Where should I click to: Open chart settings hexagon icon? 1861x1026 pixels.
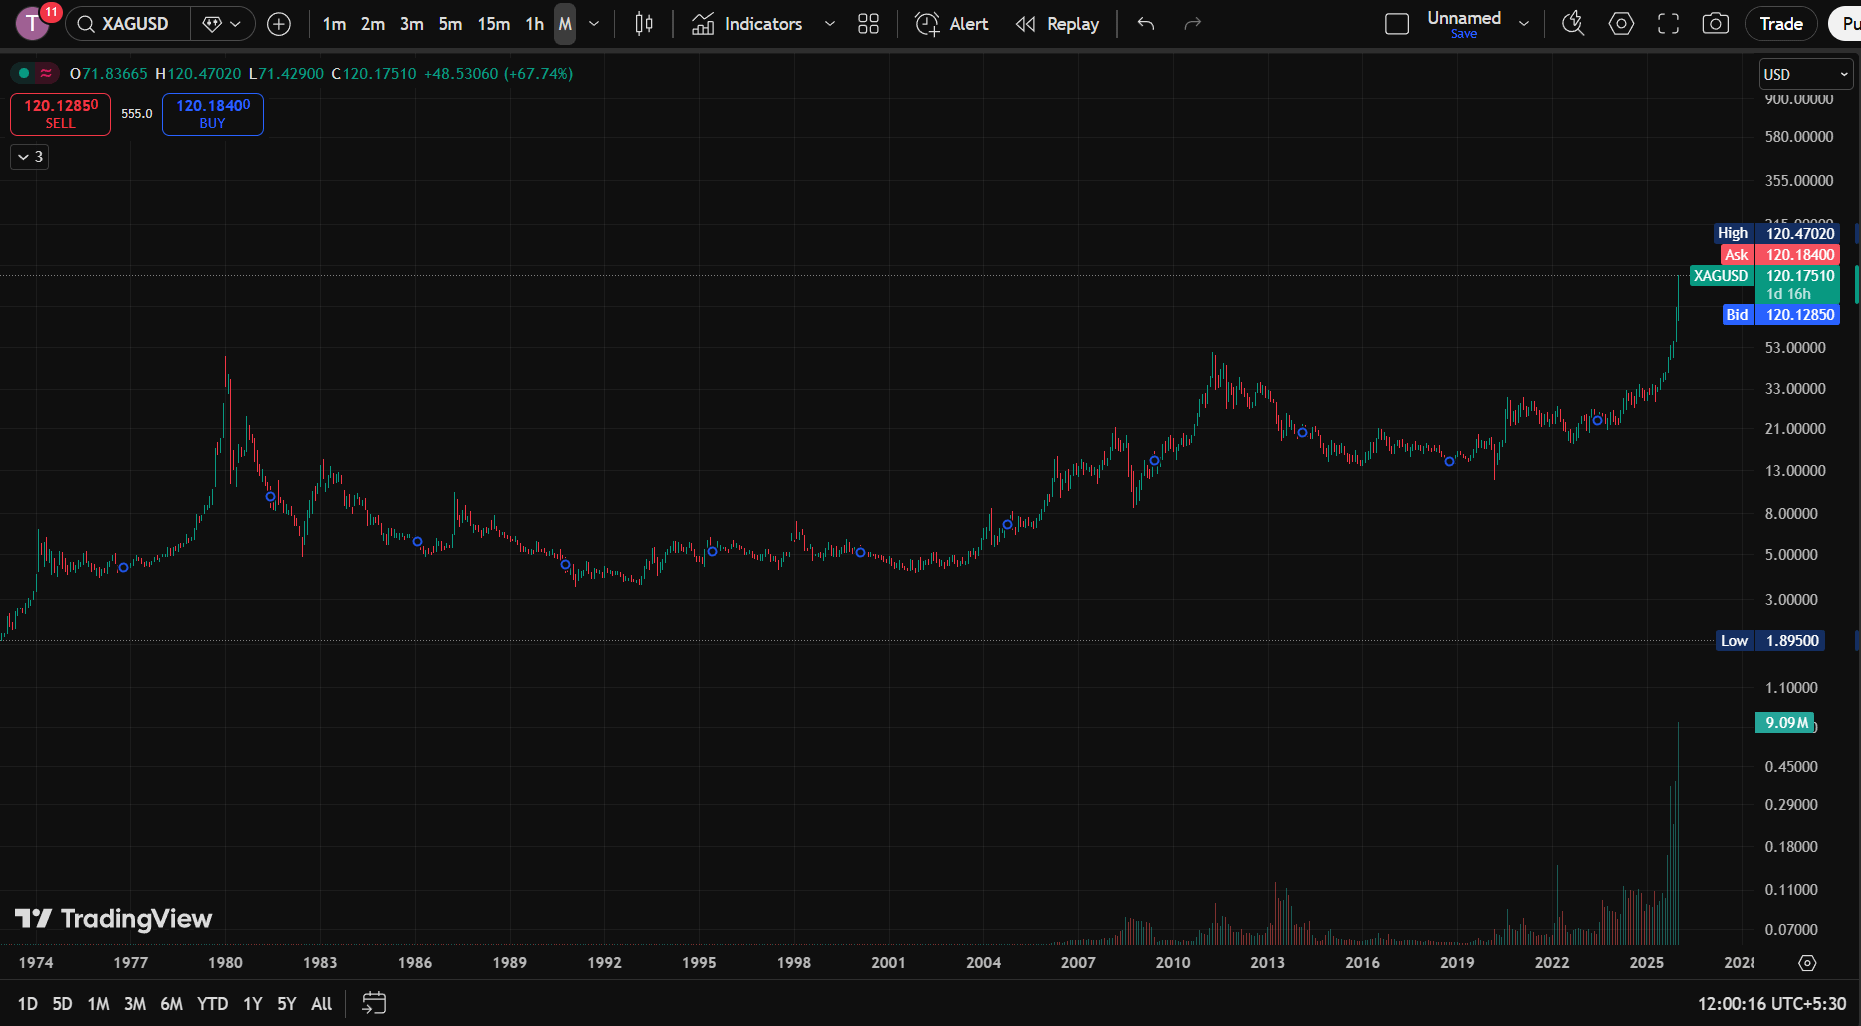coord(1621,24)
